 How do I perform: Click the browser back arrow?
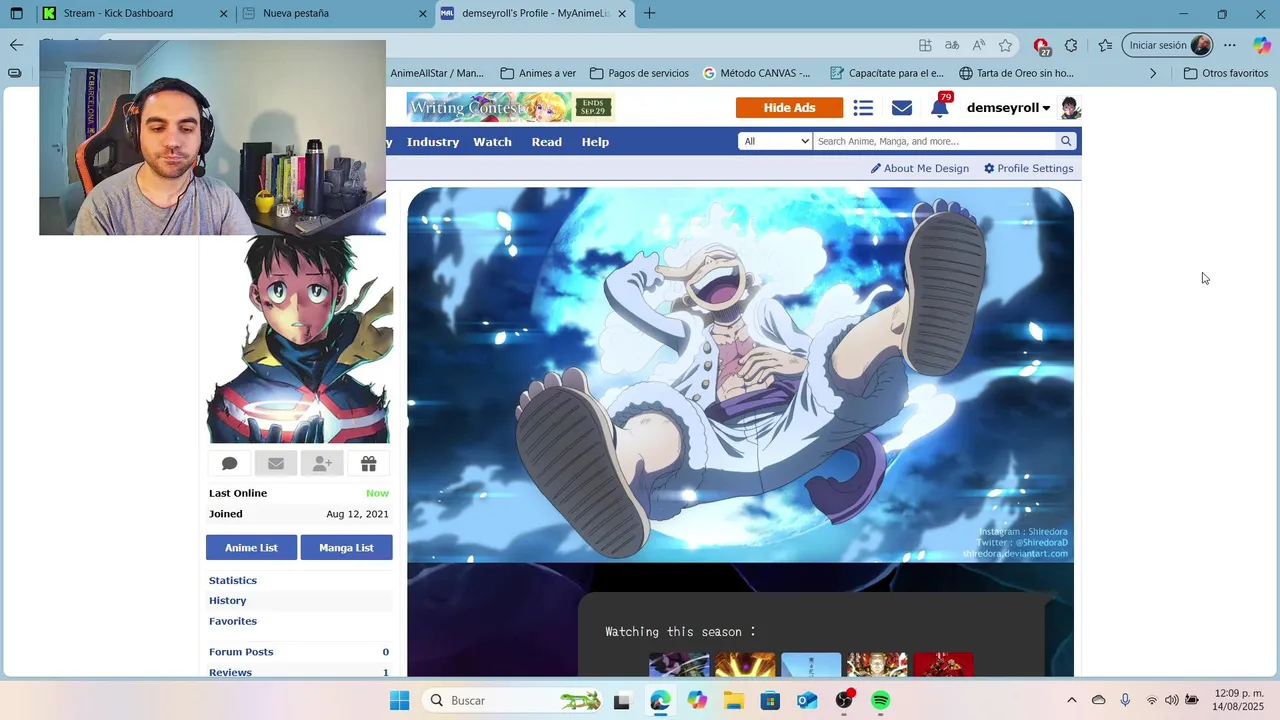16,45
